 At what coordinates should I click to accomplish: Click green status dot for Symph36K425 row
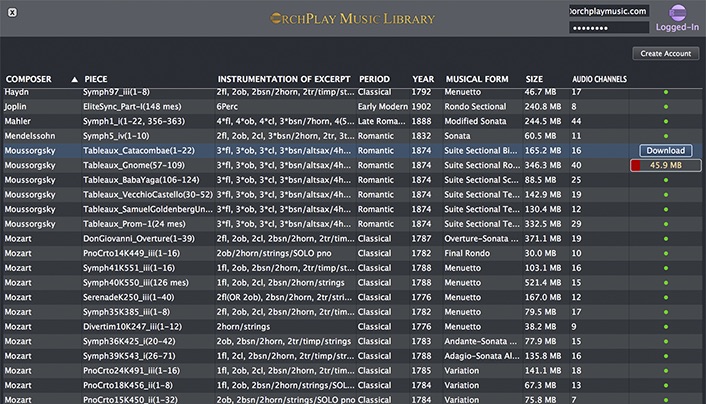coord(666,341)
